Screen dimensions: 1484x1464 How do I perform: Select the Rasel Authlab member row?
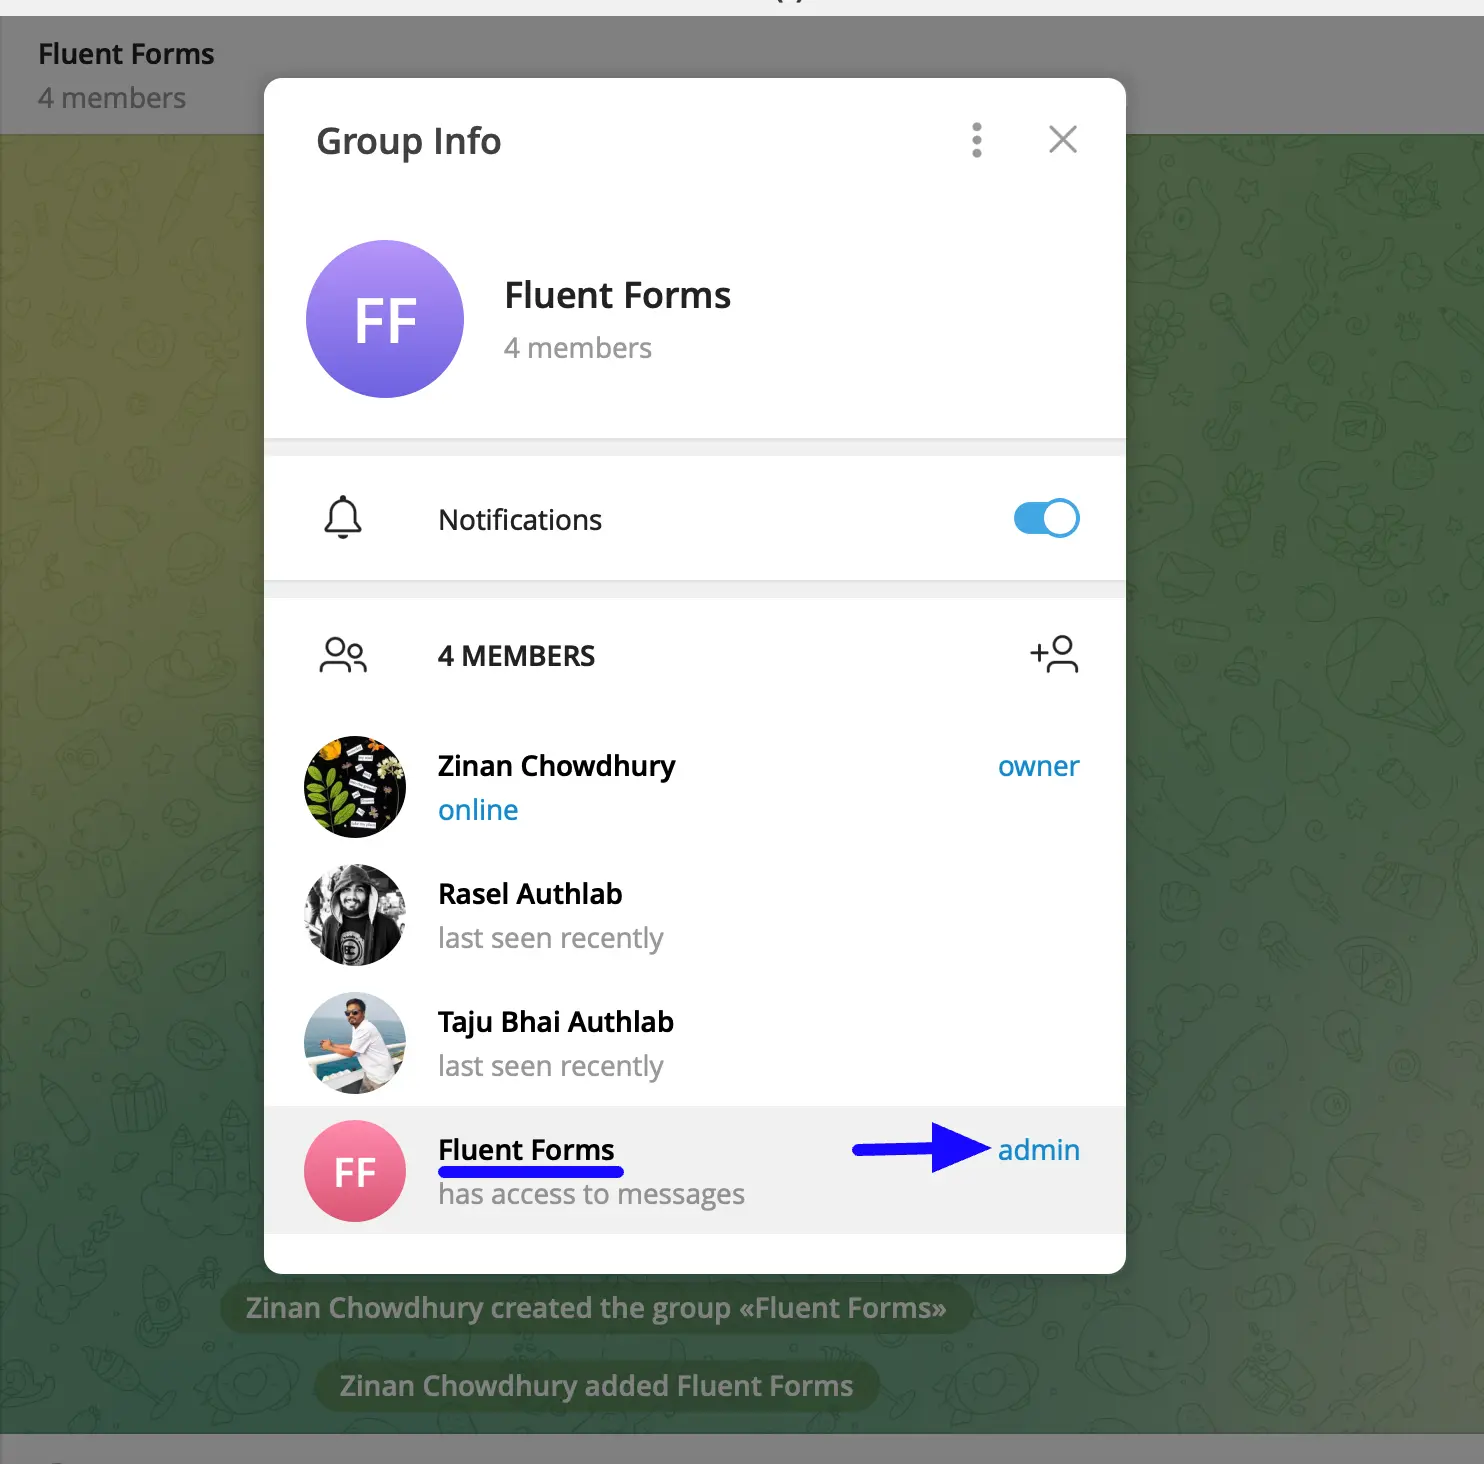695,915
